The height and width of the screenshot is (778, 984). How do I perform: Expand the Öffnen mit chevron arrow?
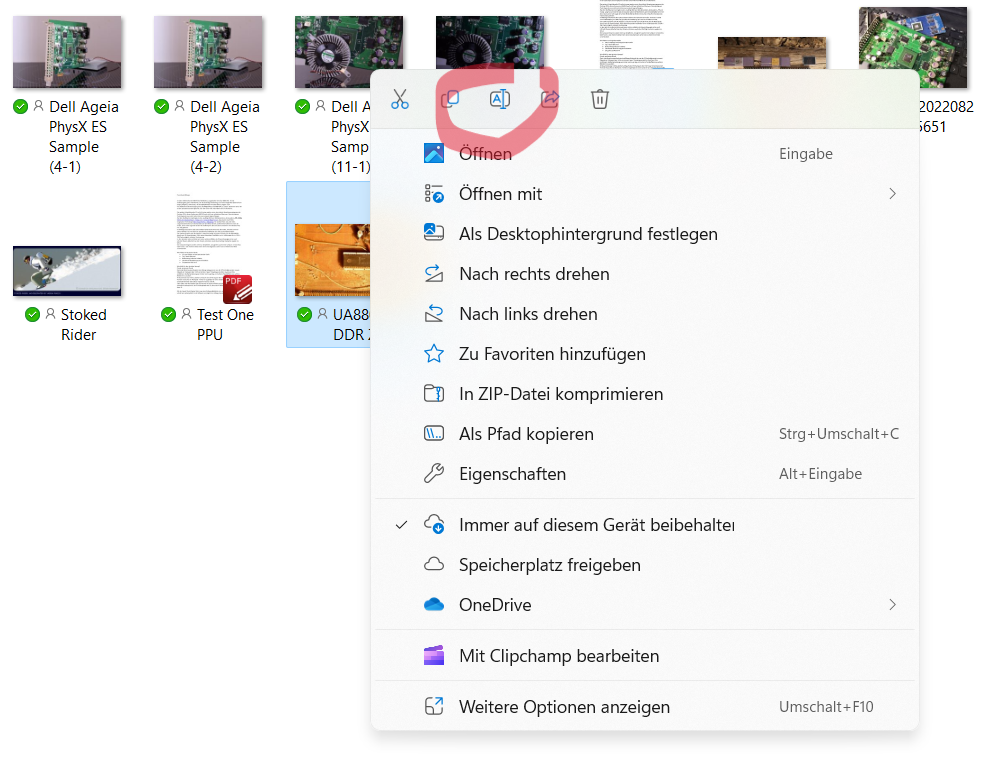pos(892,194)
